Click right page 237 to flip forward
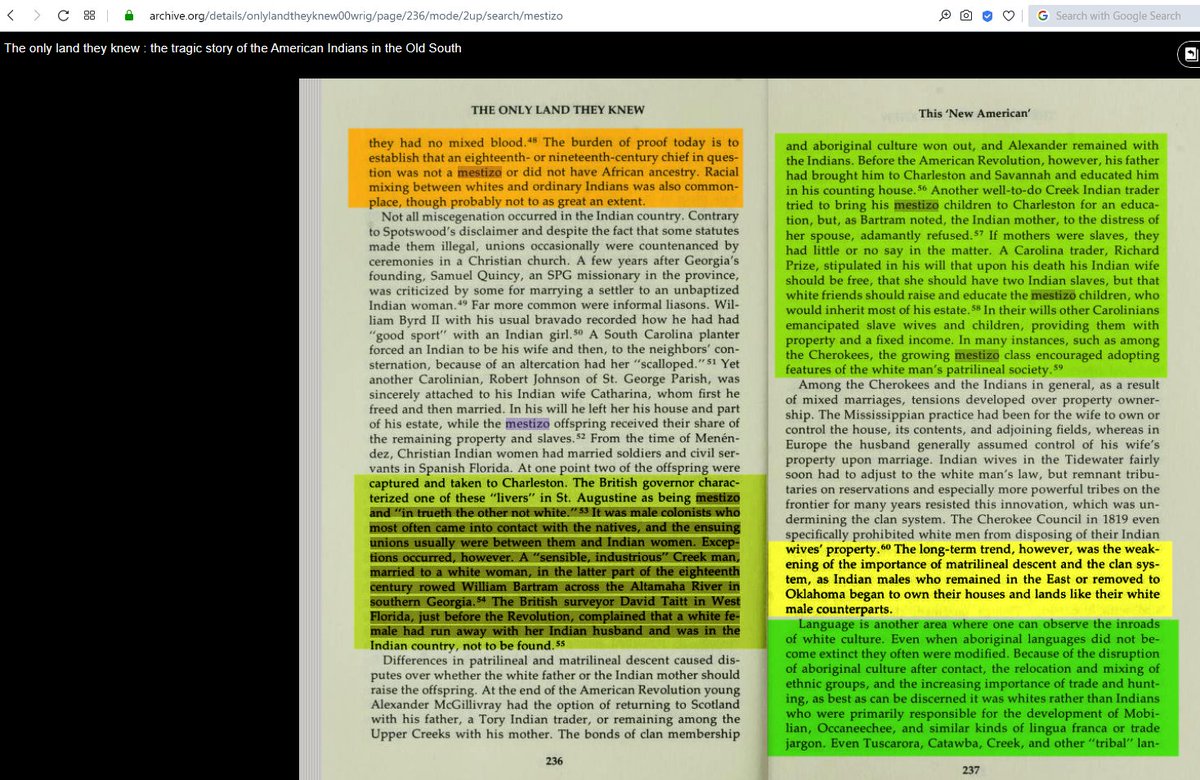This screenshot has width=1200, height=780. coord(985,430)
